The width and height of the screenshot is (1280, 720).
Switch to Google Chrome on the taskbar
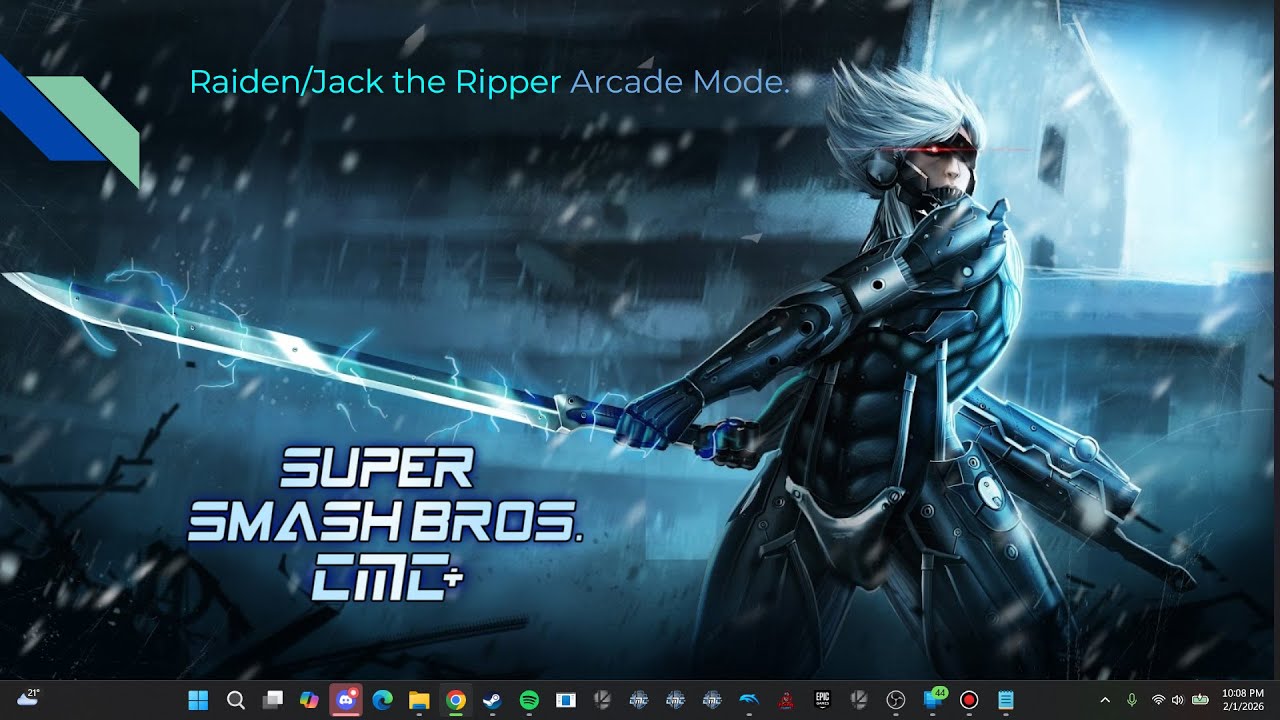456,700
